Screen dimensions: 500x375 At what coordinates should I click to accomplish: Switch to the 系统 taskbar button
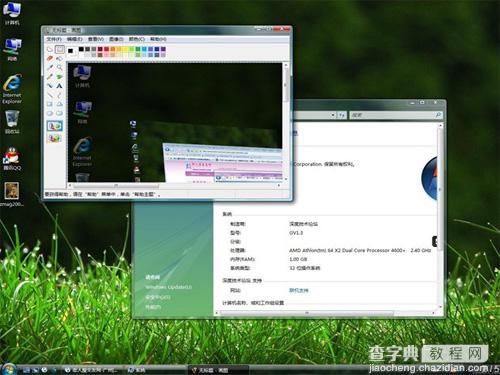(156, 370)
